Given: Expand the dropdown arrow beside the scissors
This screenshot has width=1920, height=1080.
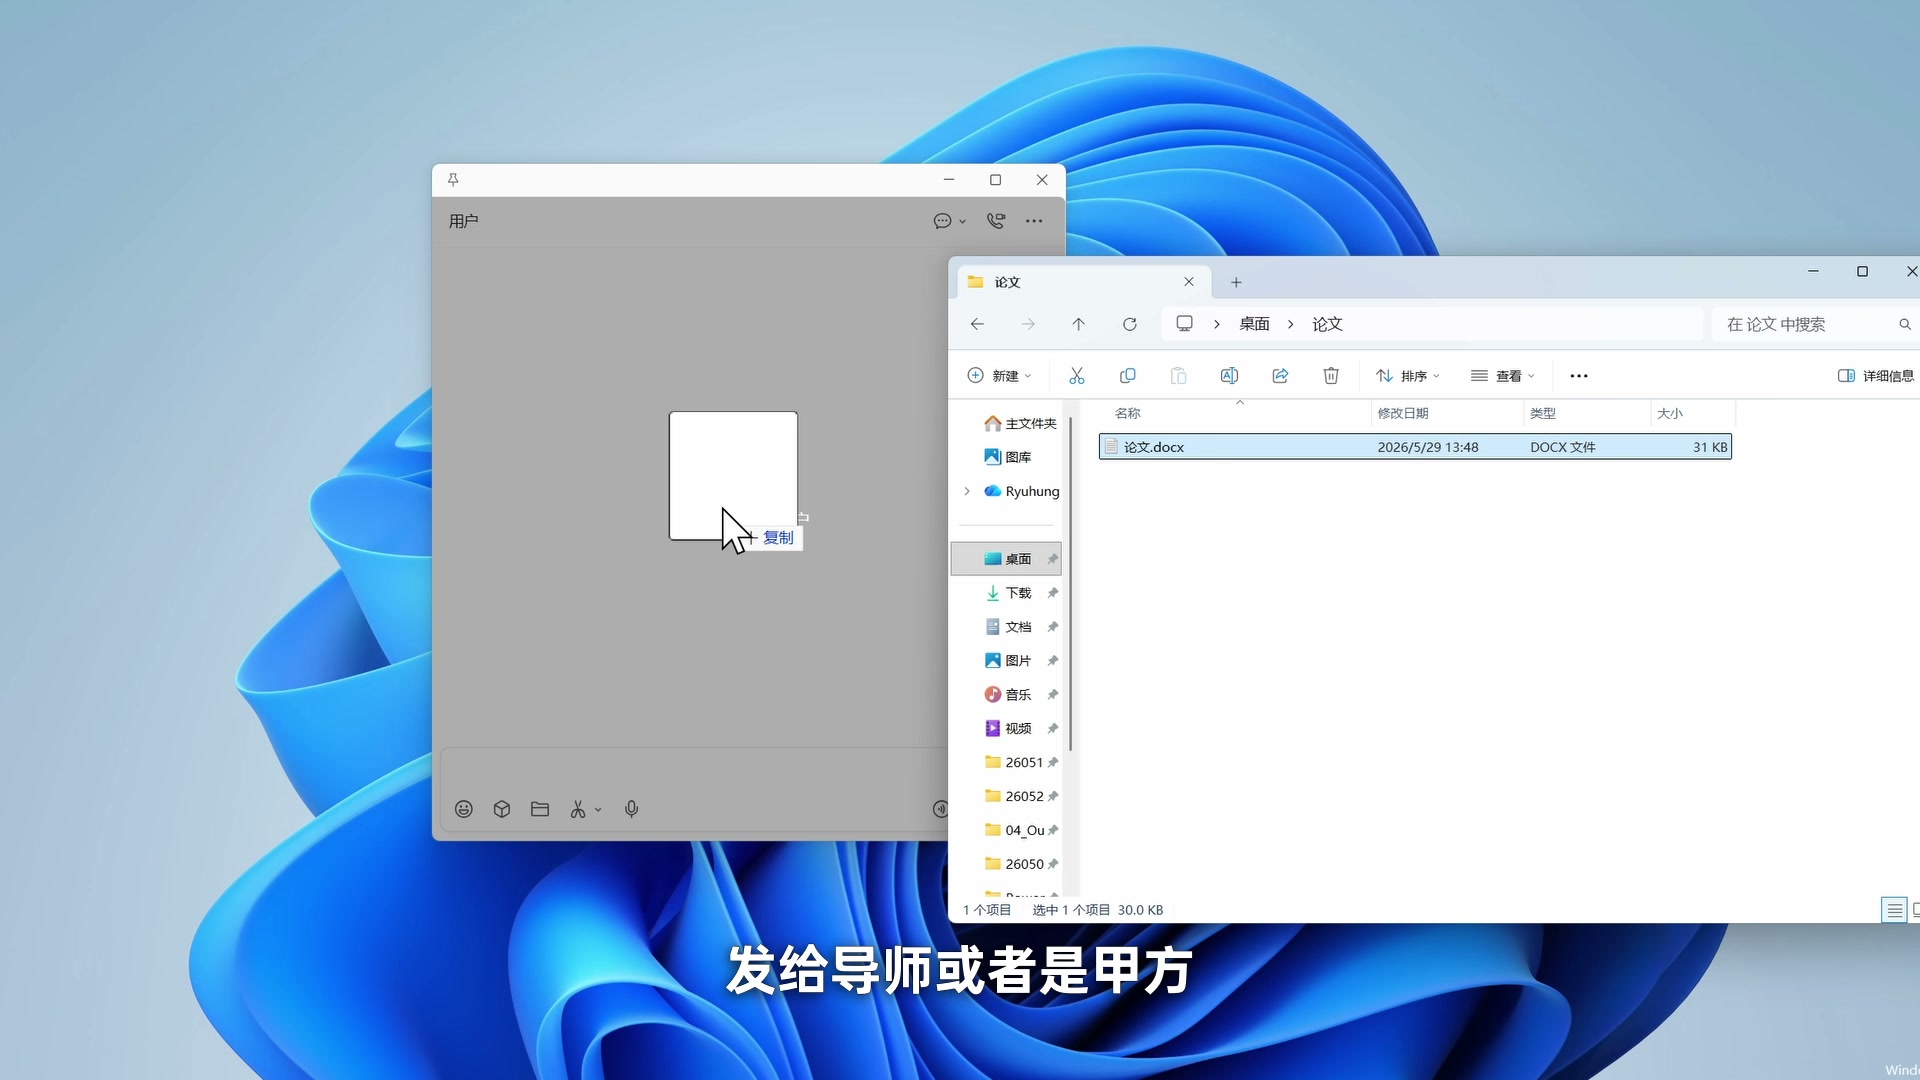Looking at the screenshot, I should click(598, 810).
